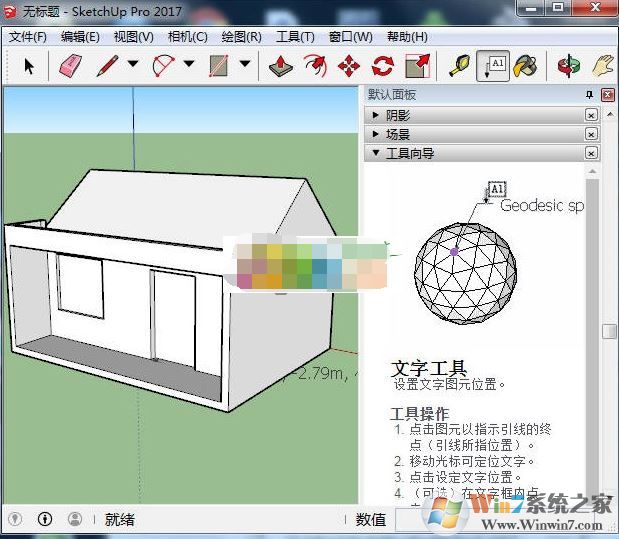
Task: Click the credits info status icon
Action: point(45,519)
